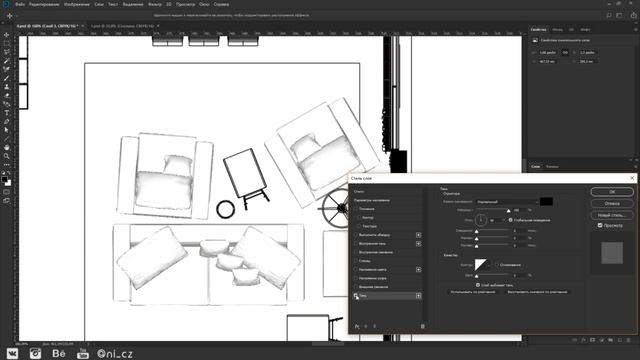640x360 pixels.
Task: Select the Свойства panel tab
Action: point(538,30)
